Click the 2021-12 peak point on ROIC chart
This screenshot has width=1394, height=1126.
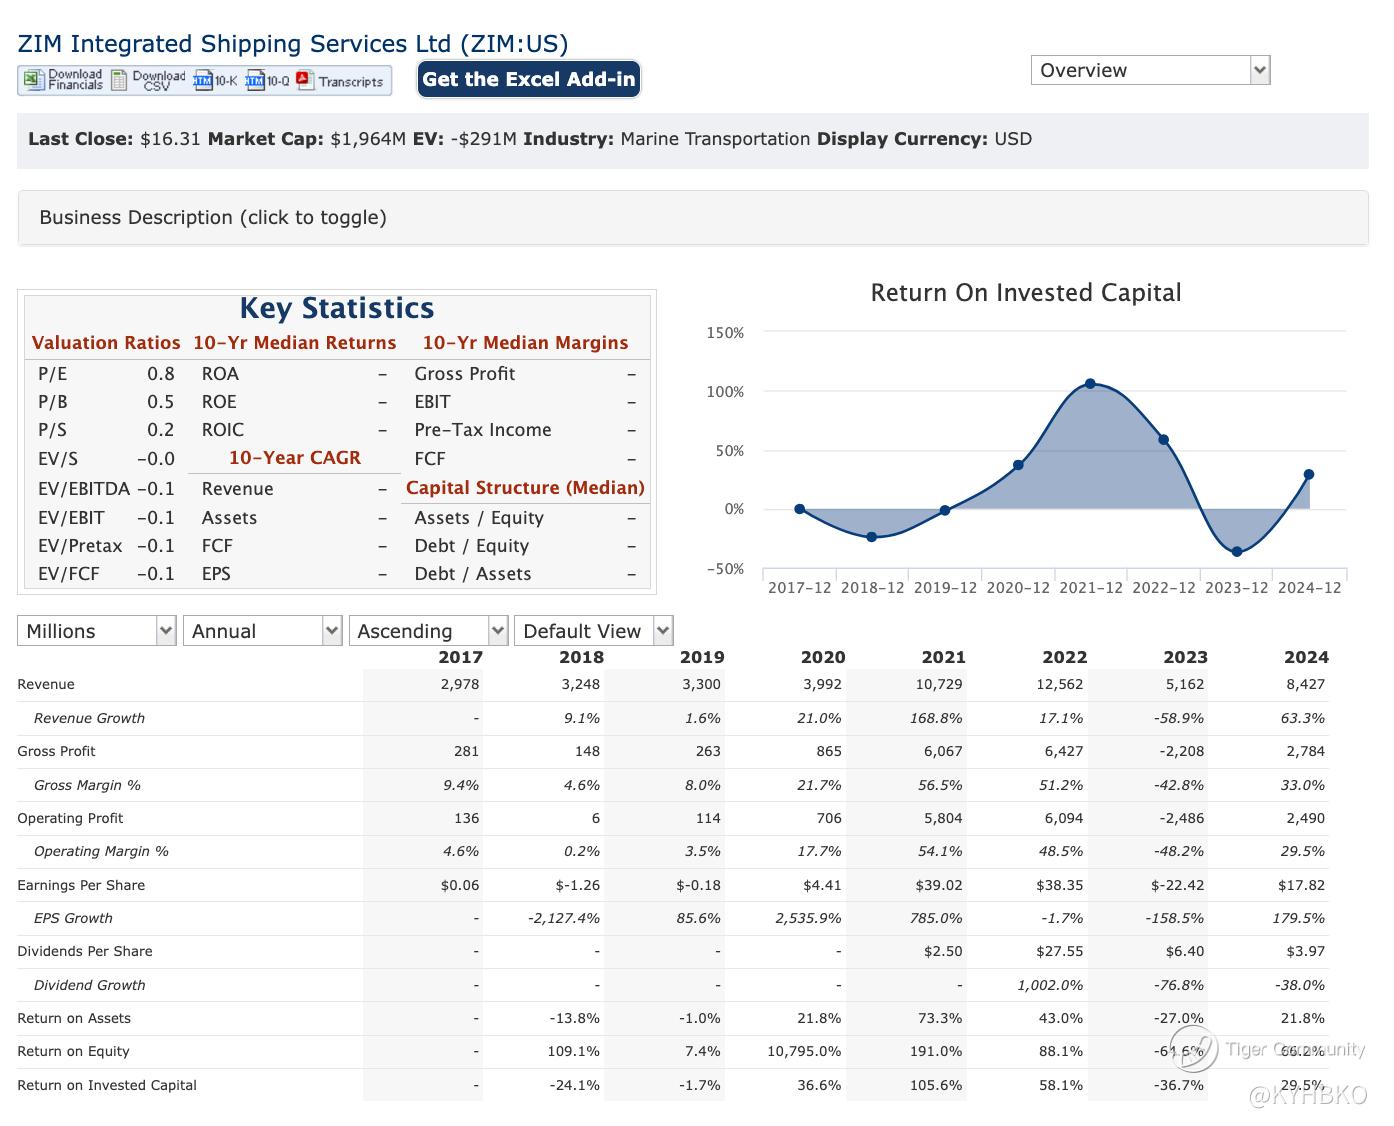click(1090, 384)
